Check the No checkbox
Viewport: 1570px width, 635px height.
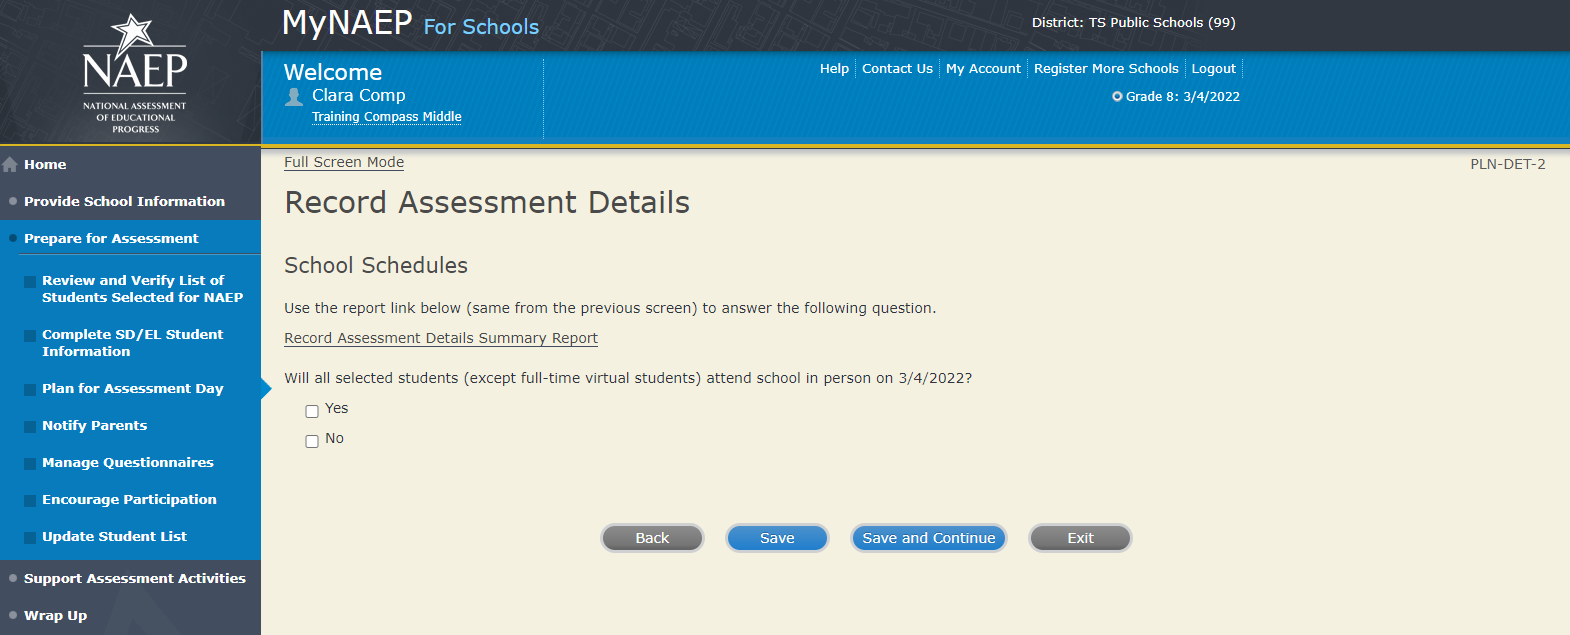pyautogui.click(x=312, y=441)
